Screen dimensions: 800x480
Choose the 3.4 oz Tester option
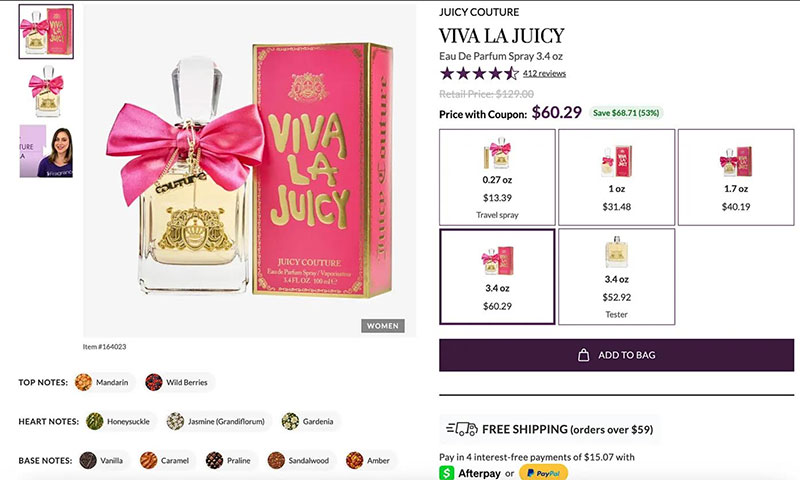pos(616,276)
